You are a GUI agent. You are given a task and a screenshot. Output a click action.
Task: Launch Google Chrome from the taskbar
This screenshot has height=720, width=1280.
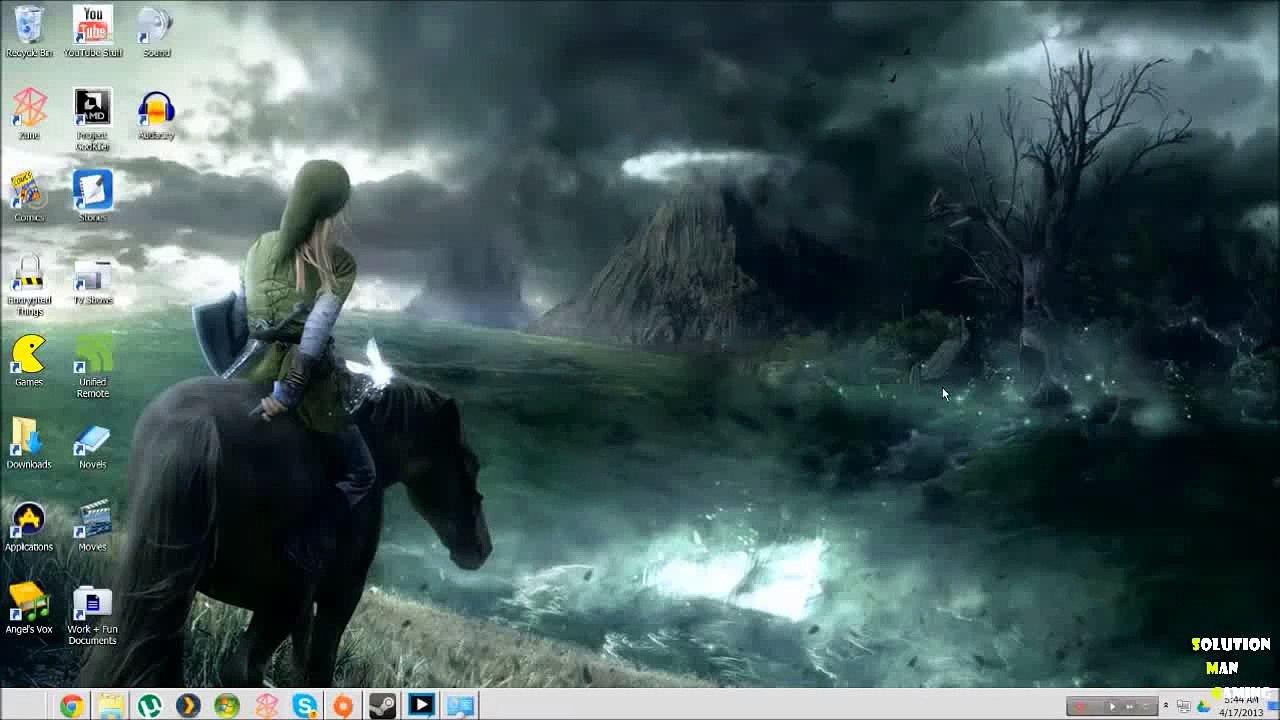coord(71,706)
